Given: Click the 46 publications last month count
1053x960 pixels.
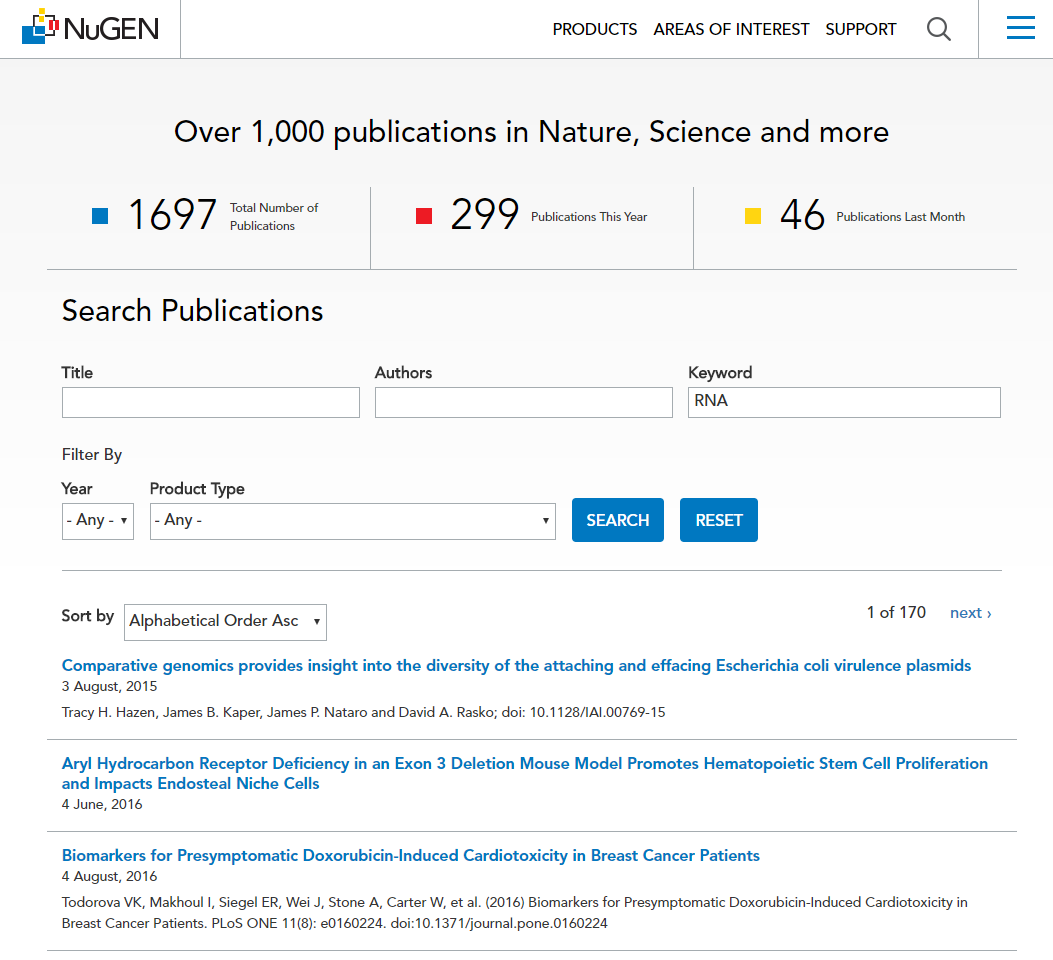Looking at the screenshot, I should click(803, 215).
